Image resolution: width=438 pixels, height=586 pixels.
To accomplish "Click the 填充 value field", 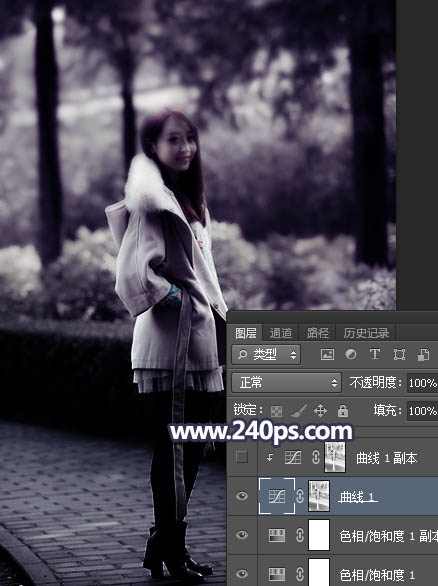I will [x=422, y=411].
